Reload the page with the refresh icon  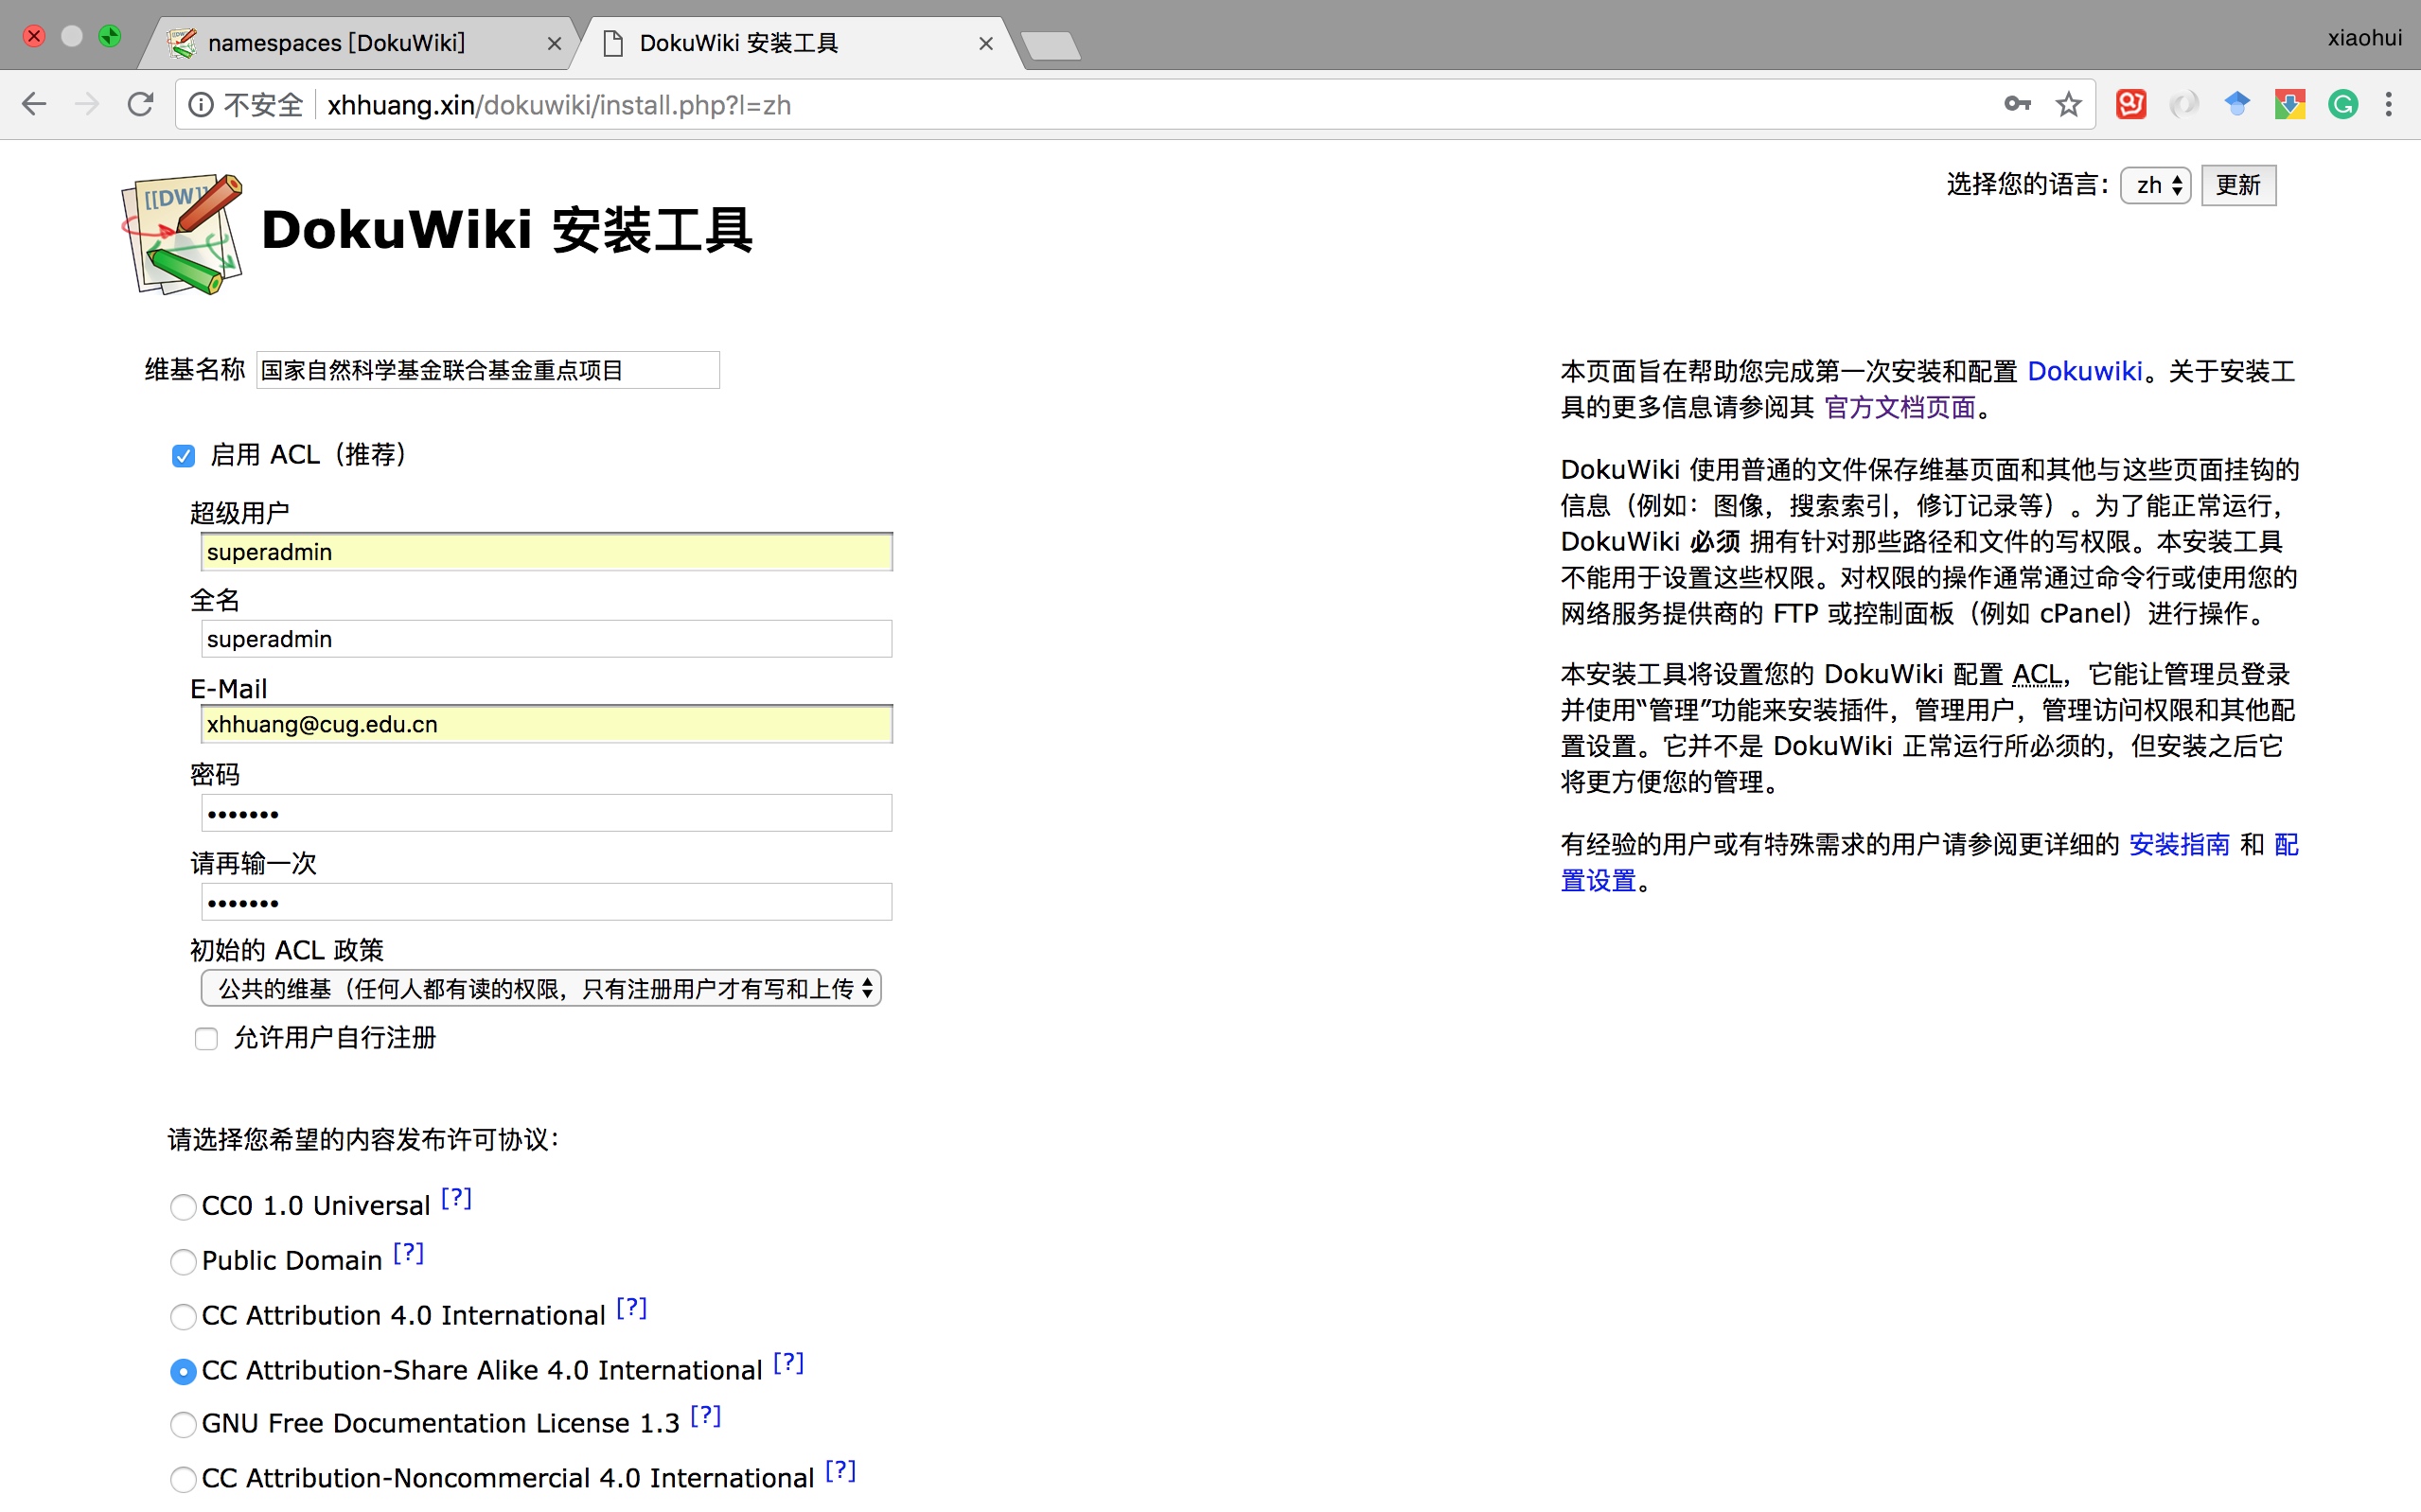tap(141, 104)
